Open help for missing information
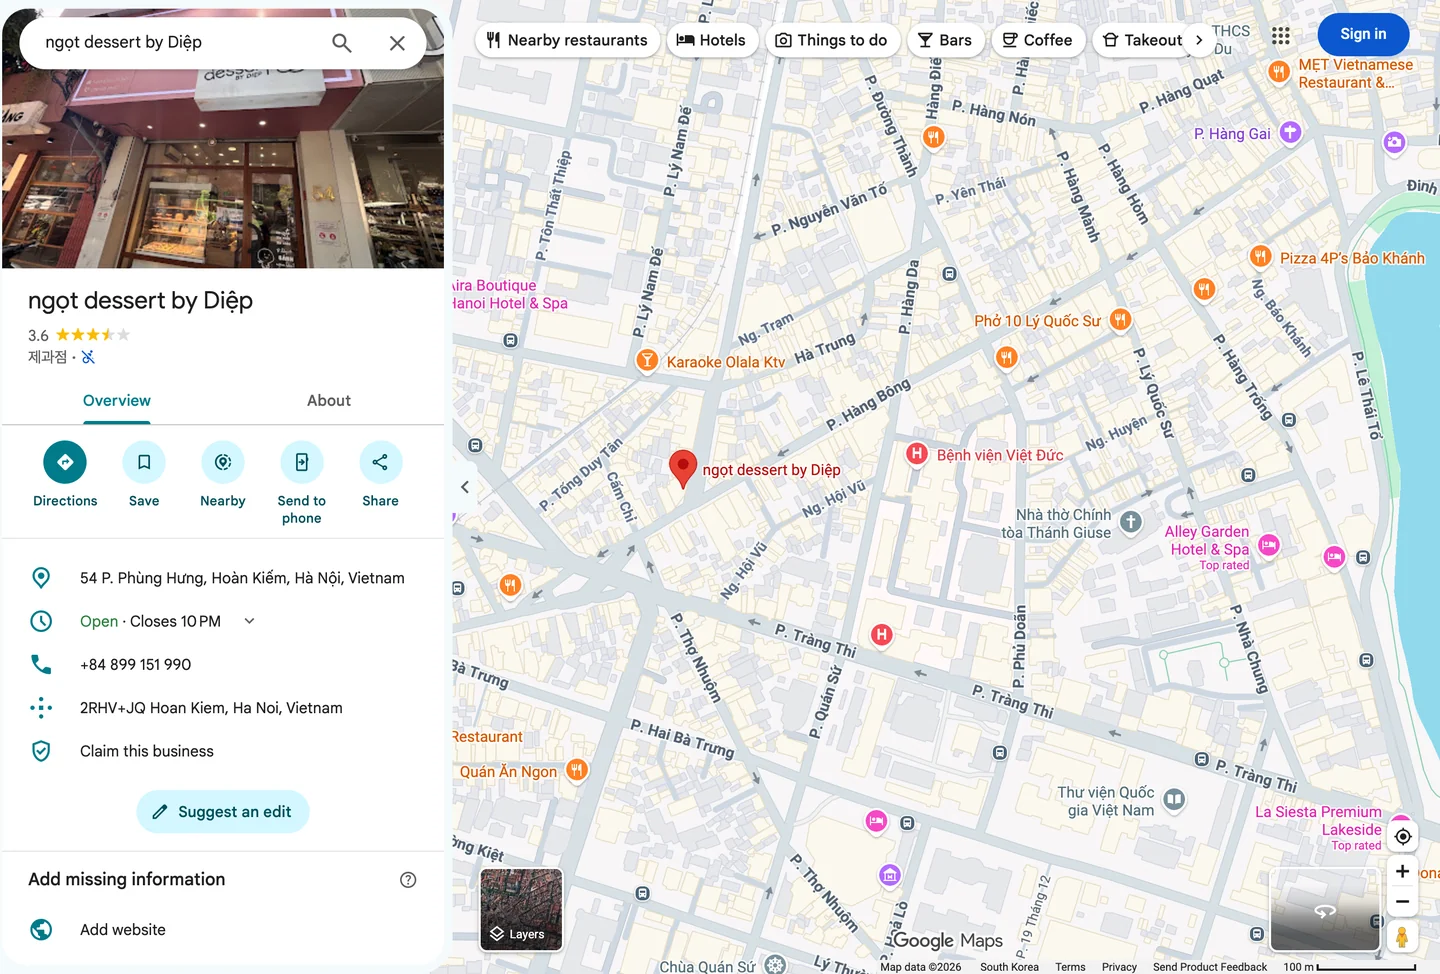The height and width of the screenshot is (974, 1440). (x=408, y=880)
